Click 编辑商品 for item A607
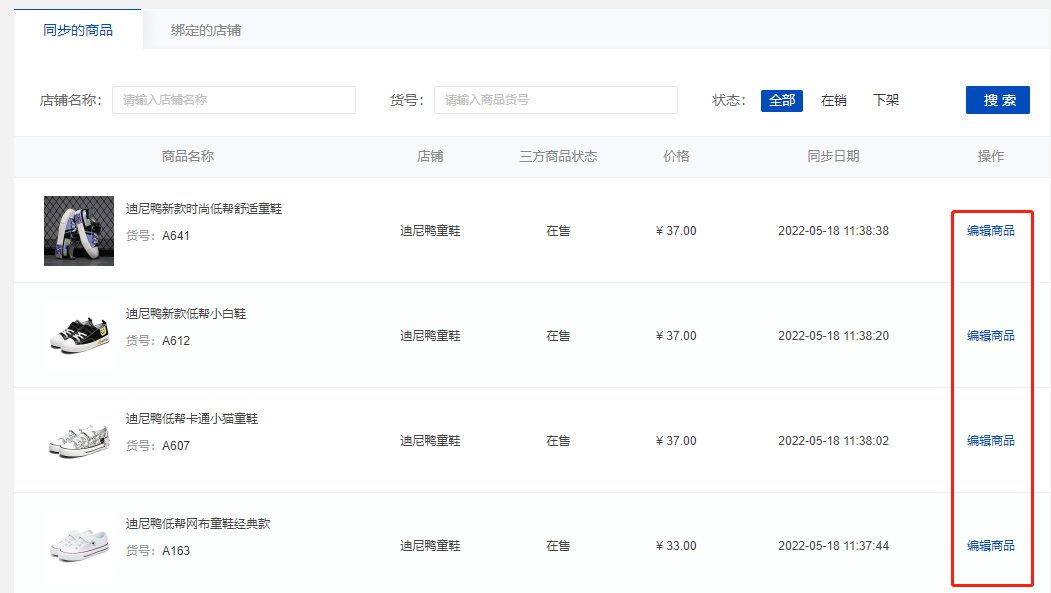The image size is (1051, 593). click(990, 441)
